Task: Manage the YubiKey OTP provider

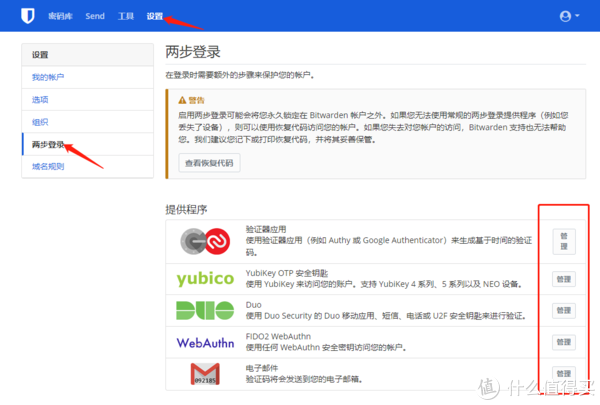Action: click(x=564, y=279)
